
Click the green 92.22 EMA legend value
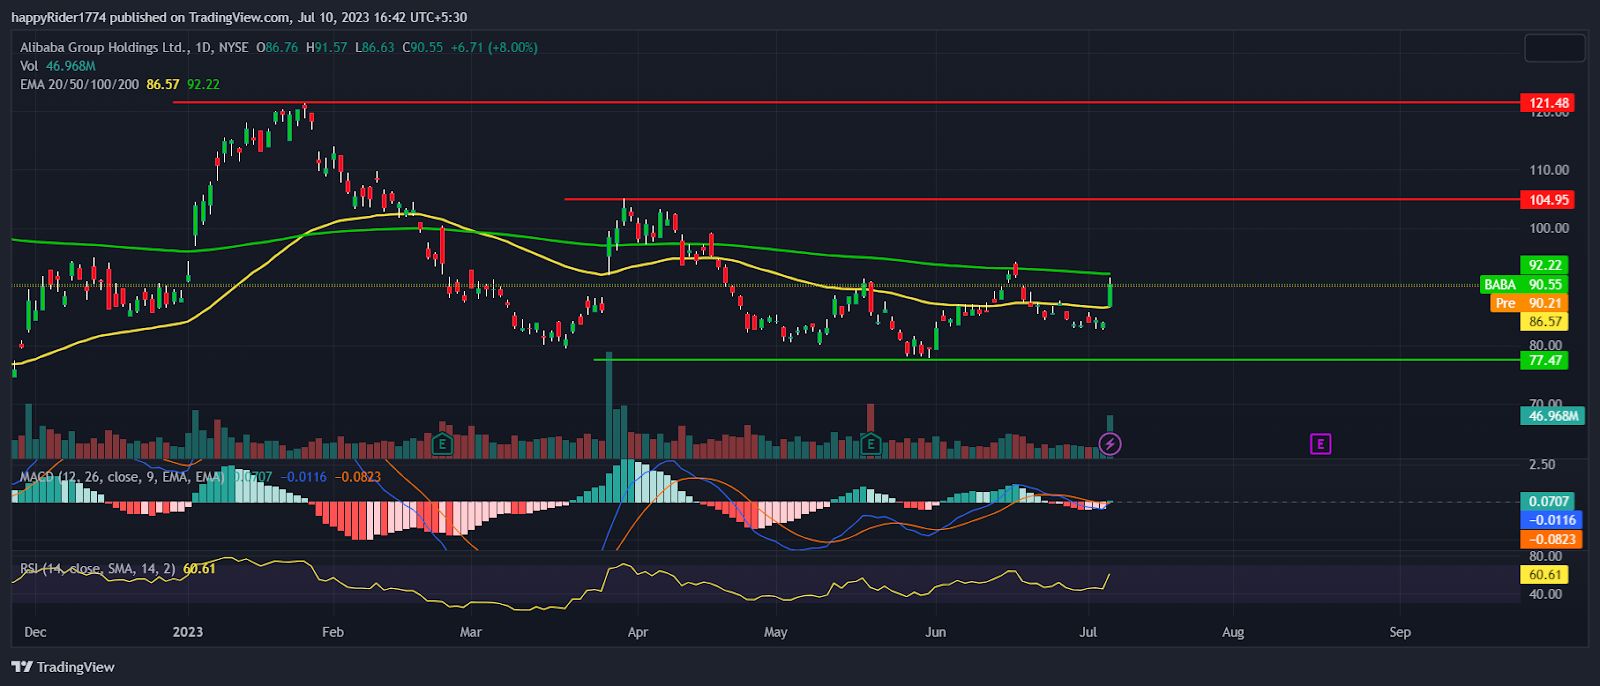(x=203, y=85)
